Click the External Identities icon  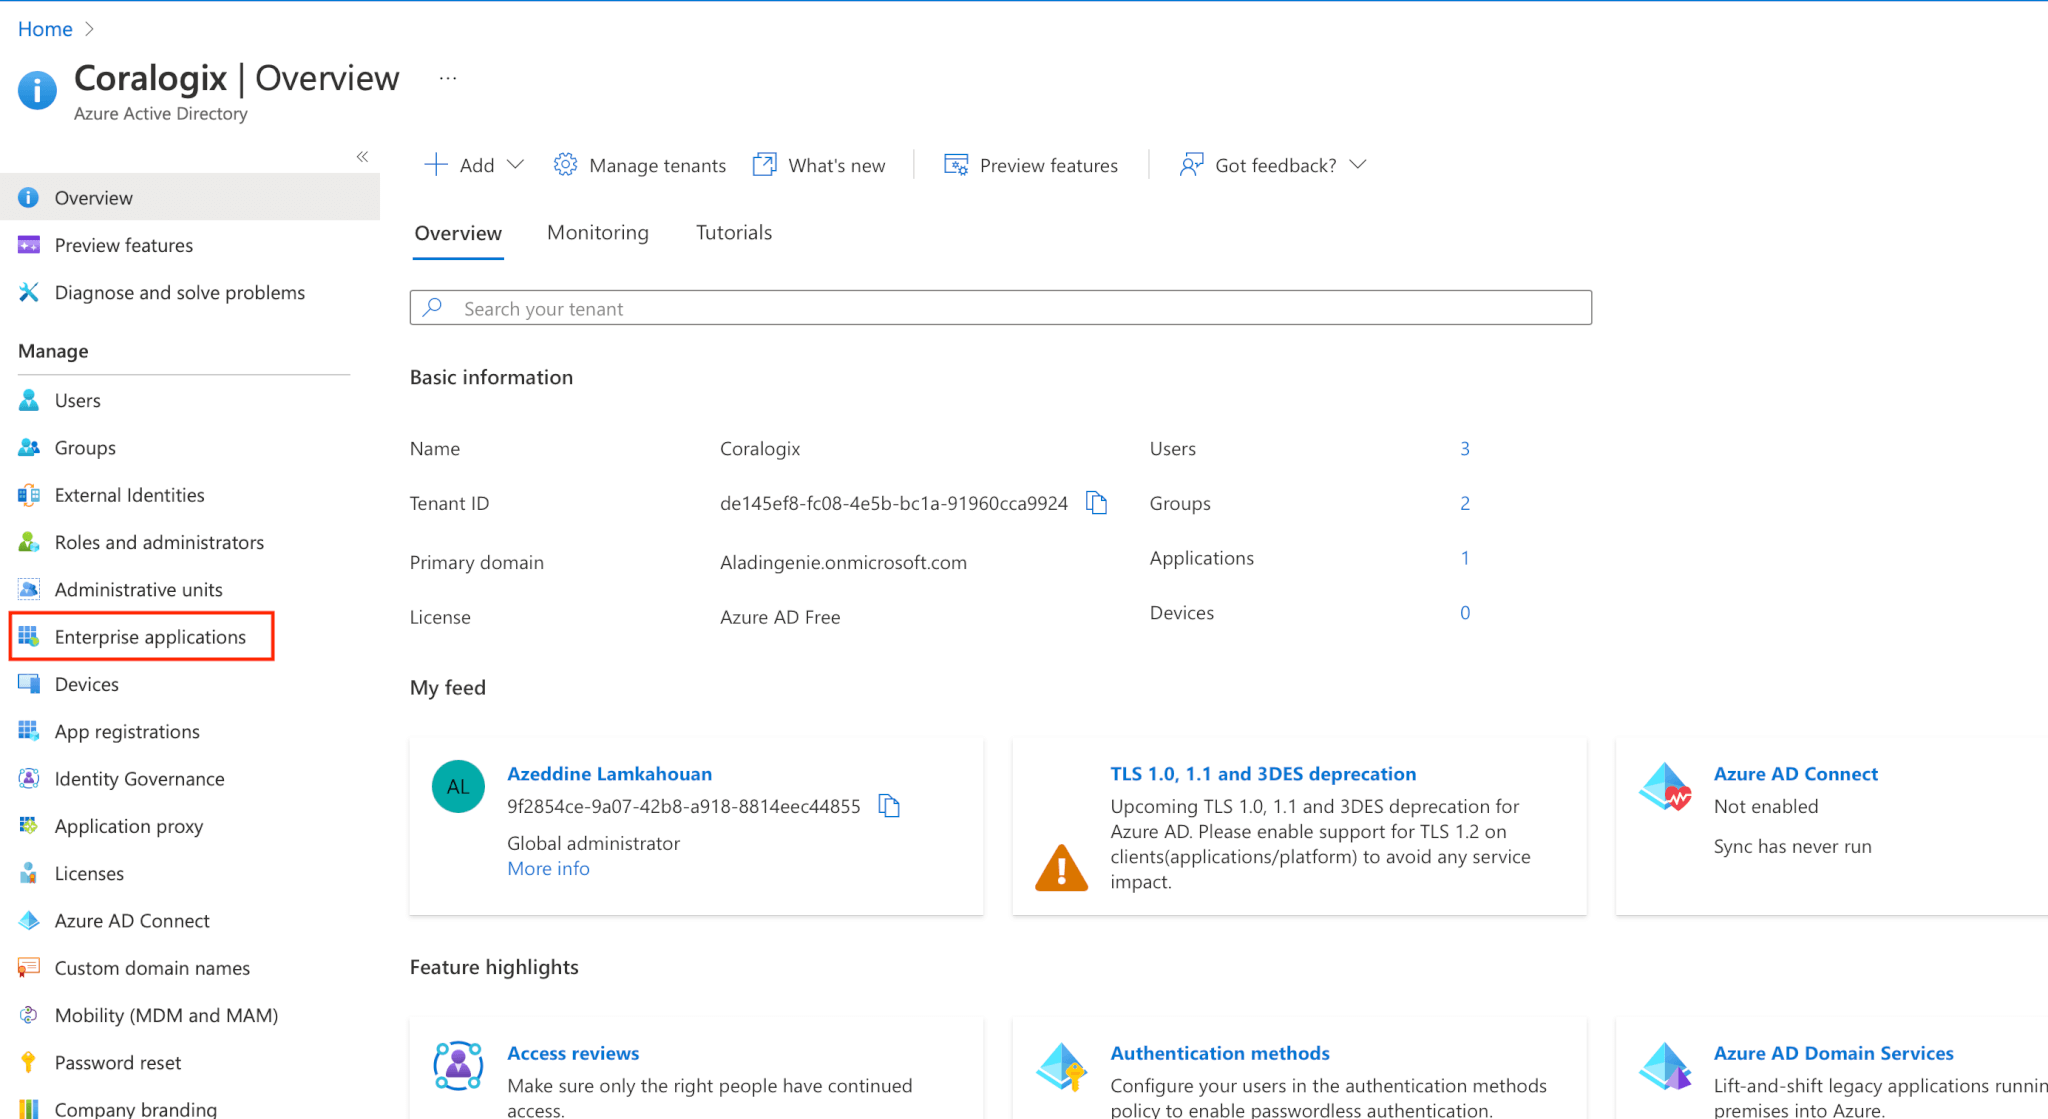29,495
